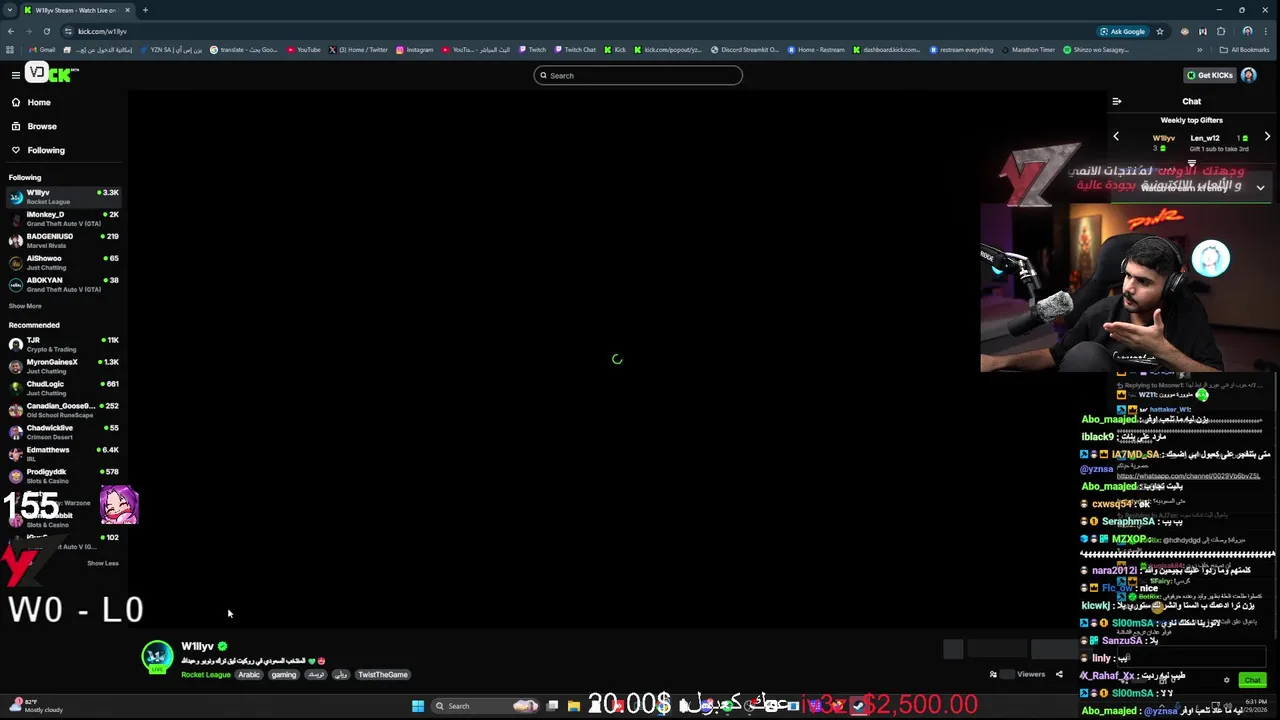Open Chadwicklive Crimson Desert stream
The height and width of the screenshot is (720, 1280).
click(x=64, y=432)
